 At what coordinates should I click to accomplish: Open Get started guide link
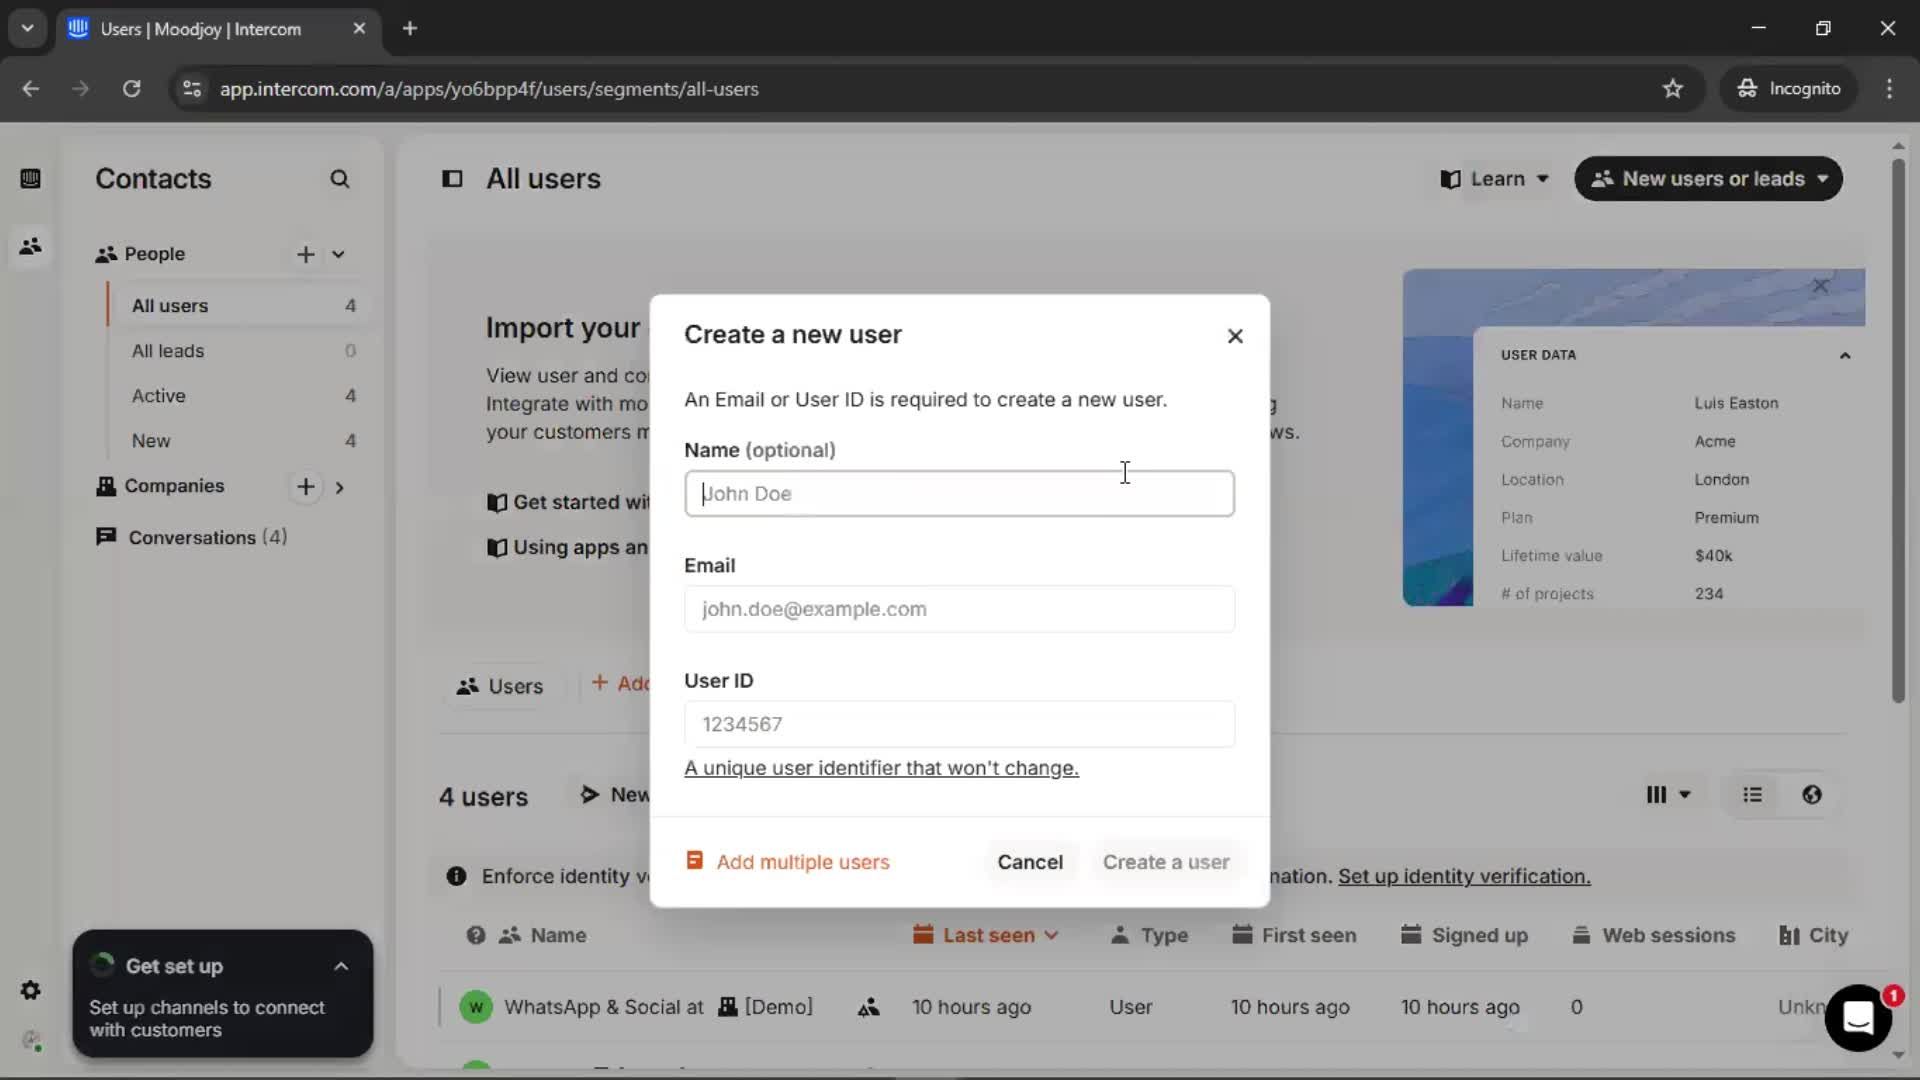[568, 502]
